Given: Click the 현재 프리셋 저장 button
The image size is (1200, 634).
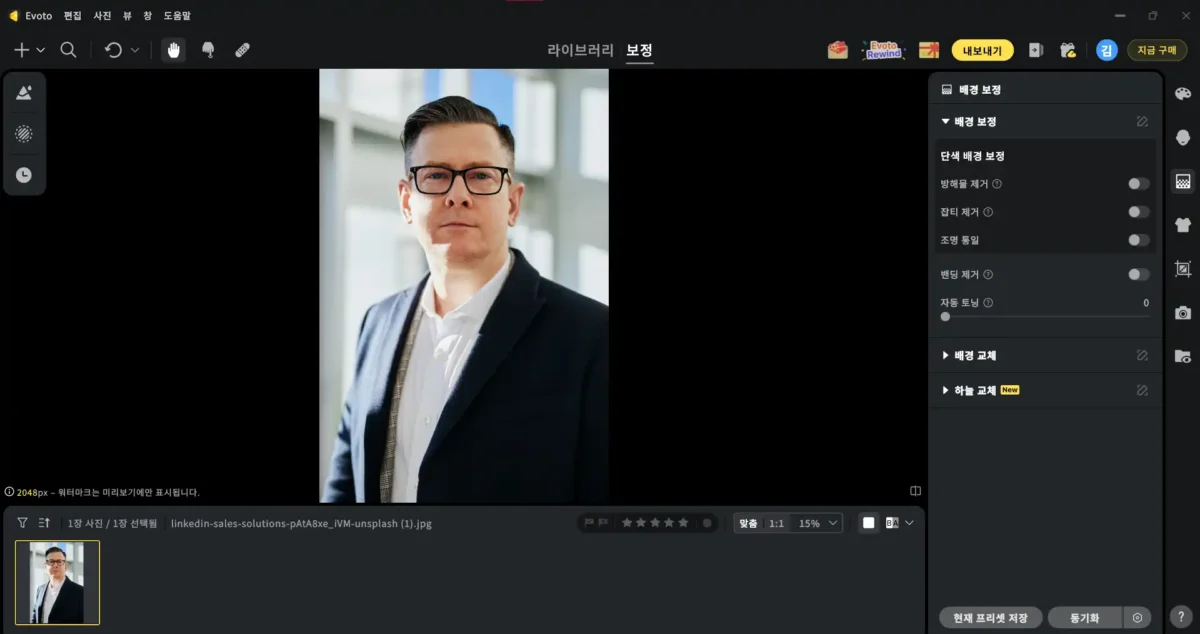Looking at the screenshot, I should pyautogui.click(x=991, y=618).
